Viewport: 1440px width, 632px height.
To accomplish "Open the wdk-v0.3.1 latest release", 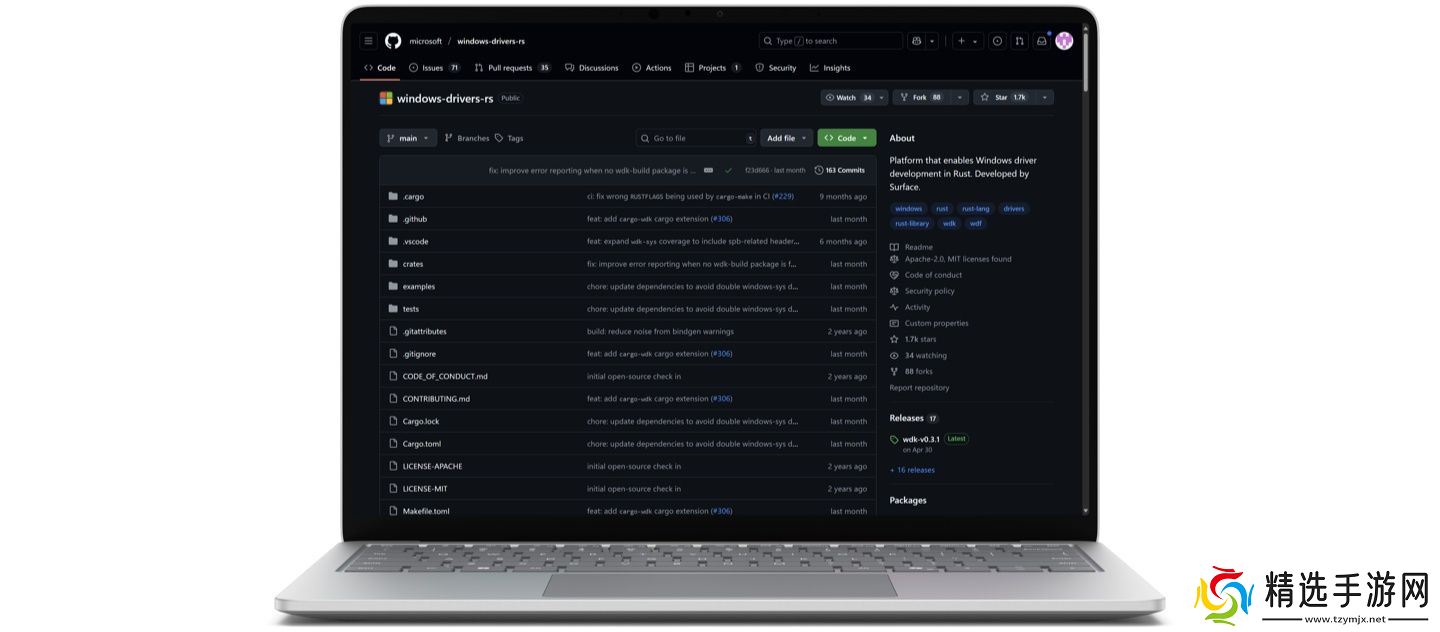I will 920,439.
